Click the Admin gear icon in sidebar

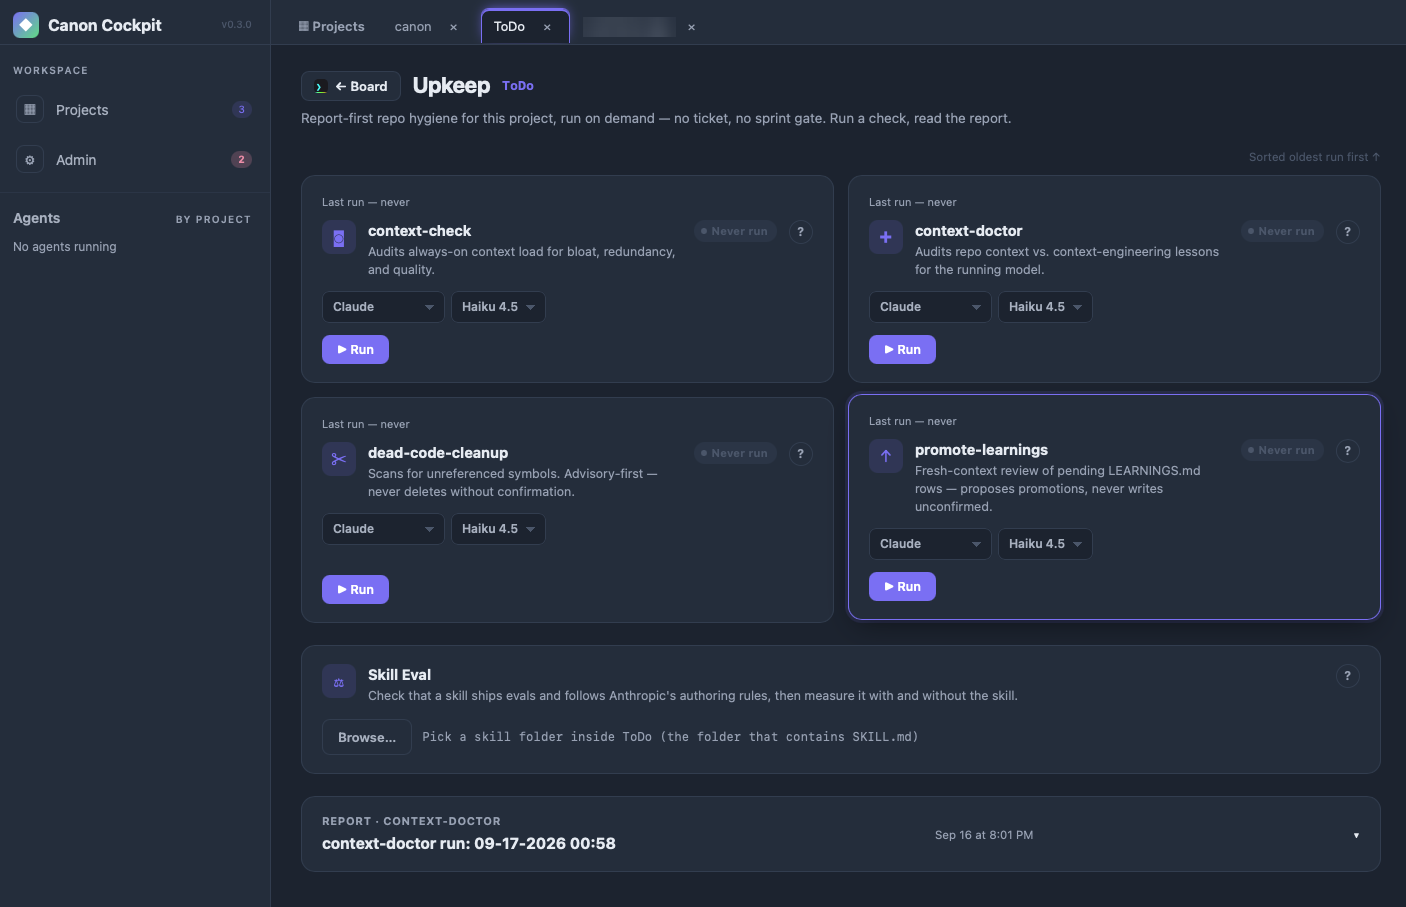point(30,160)
